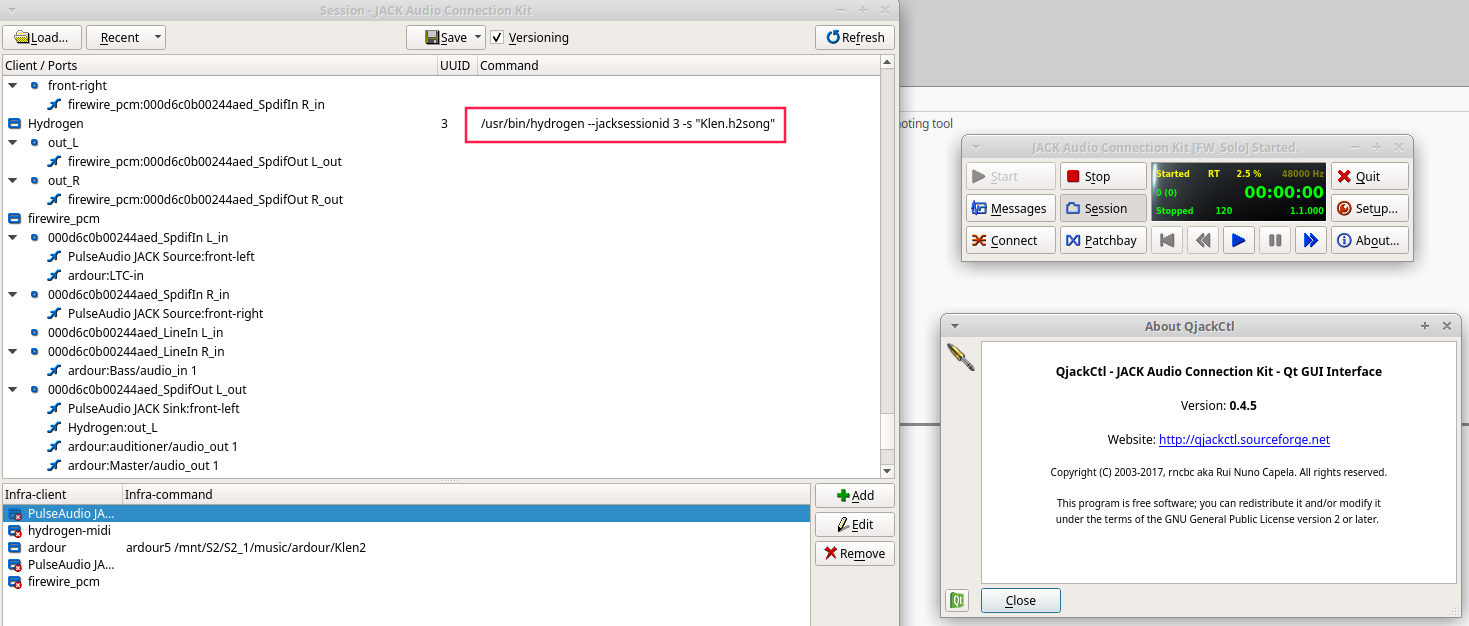Image resolution: width=1469 pixels, height=626 pixels.
Task: Click the firewire_pcm client icon in the tree
Action: (x=14, y=218)
